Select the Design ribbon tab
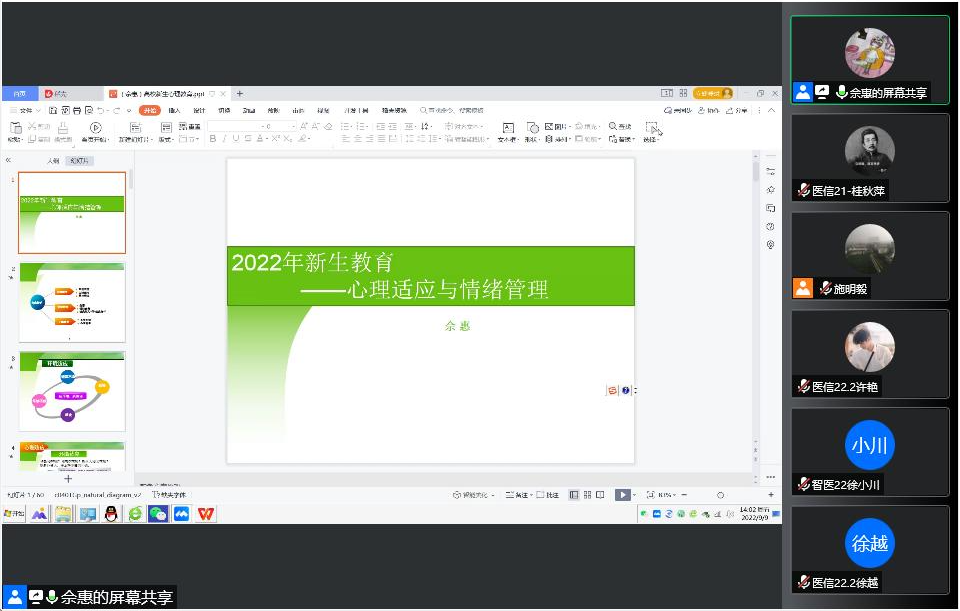This screenshot has height=611, width=960. pos(200,110)
